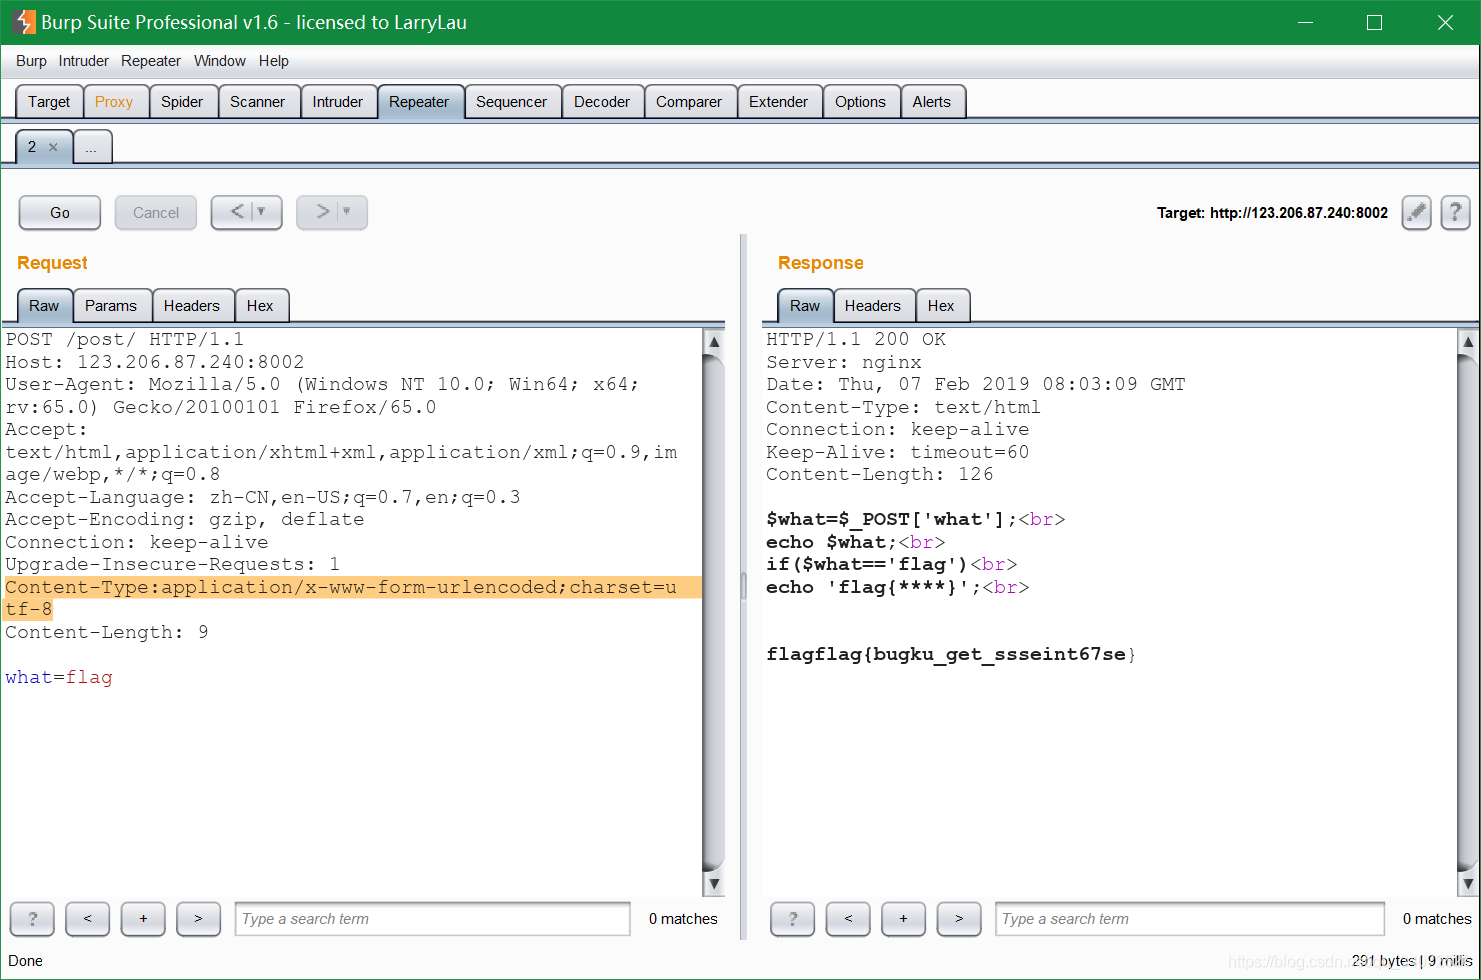Select the Request Headers view tab
The width and height of the screenshot is (1481, 980).
192,306
